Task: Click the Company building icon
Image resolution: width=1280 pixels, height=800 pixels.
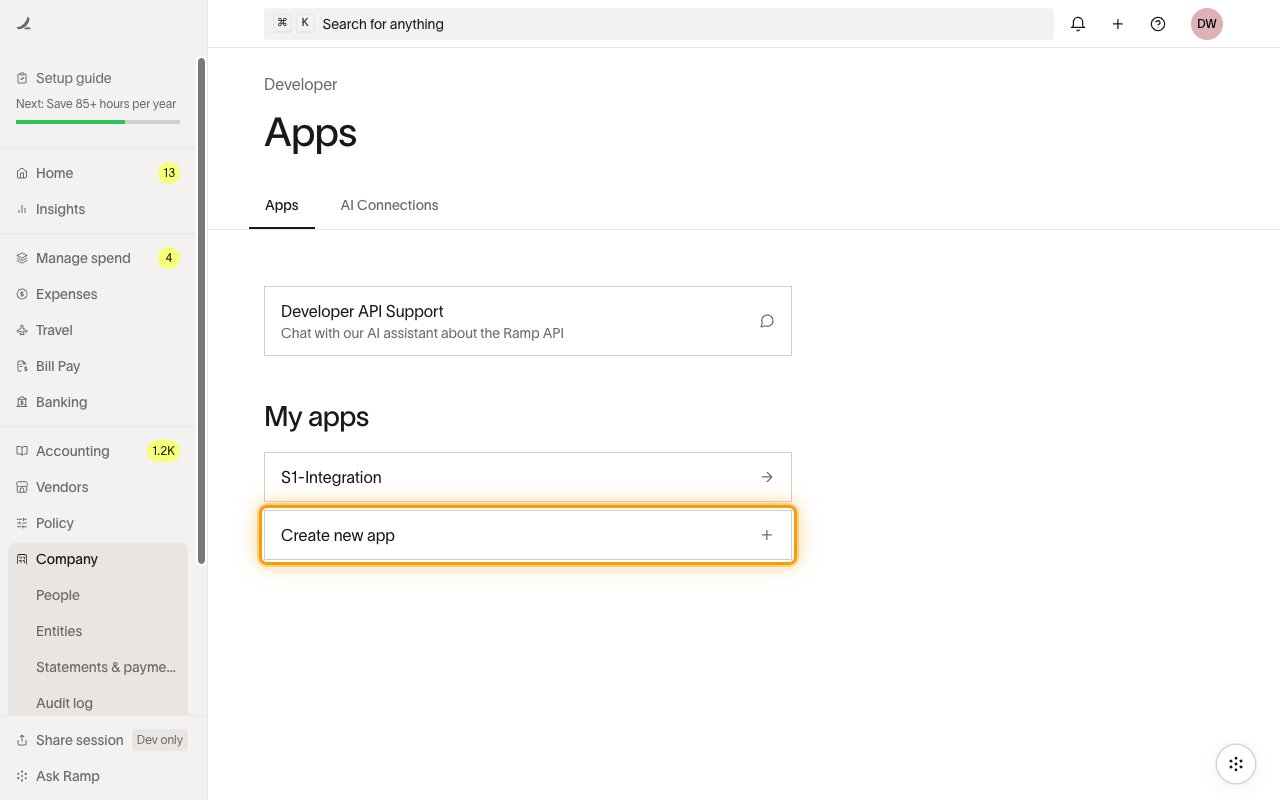Action: point(22,559)
